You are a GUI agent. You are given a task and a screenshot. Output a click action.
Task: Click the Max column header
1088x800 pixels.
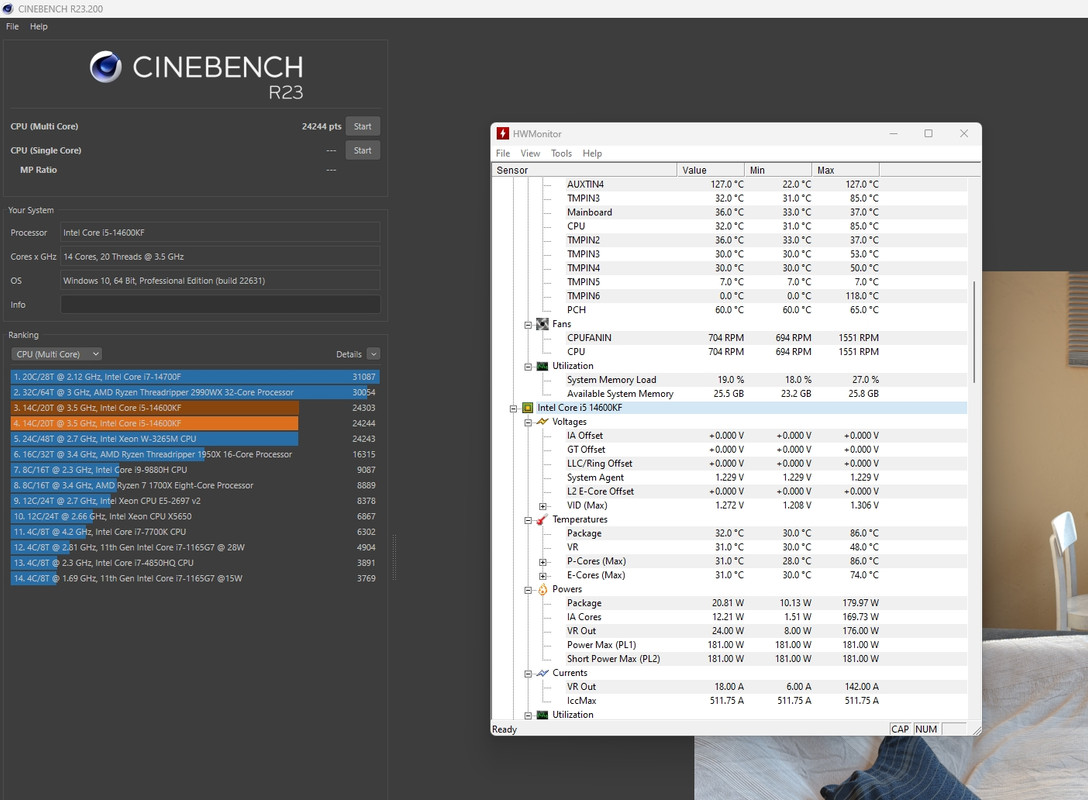pyautogui.click(x=845, y=170)
